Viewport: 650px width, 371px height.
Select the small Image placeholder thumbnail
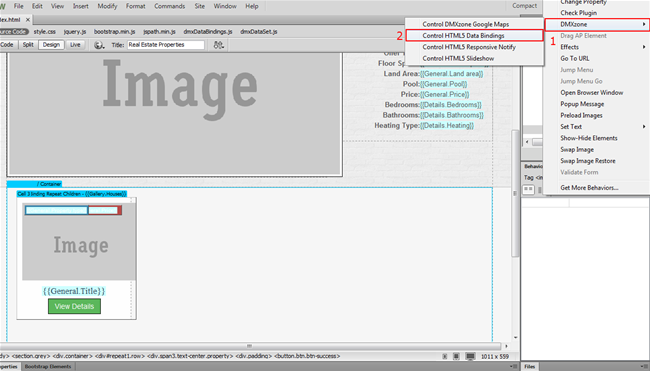[79, 242]
